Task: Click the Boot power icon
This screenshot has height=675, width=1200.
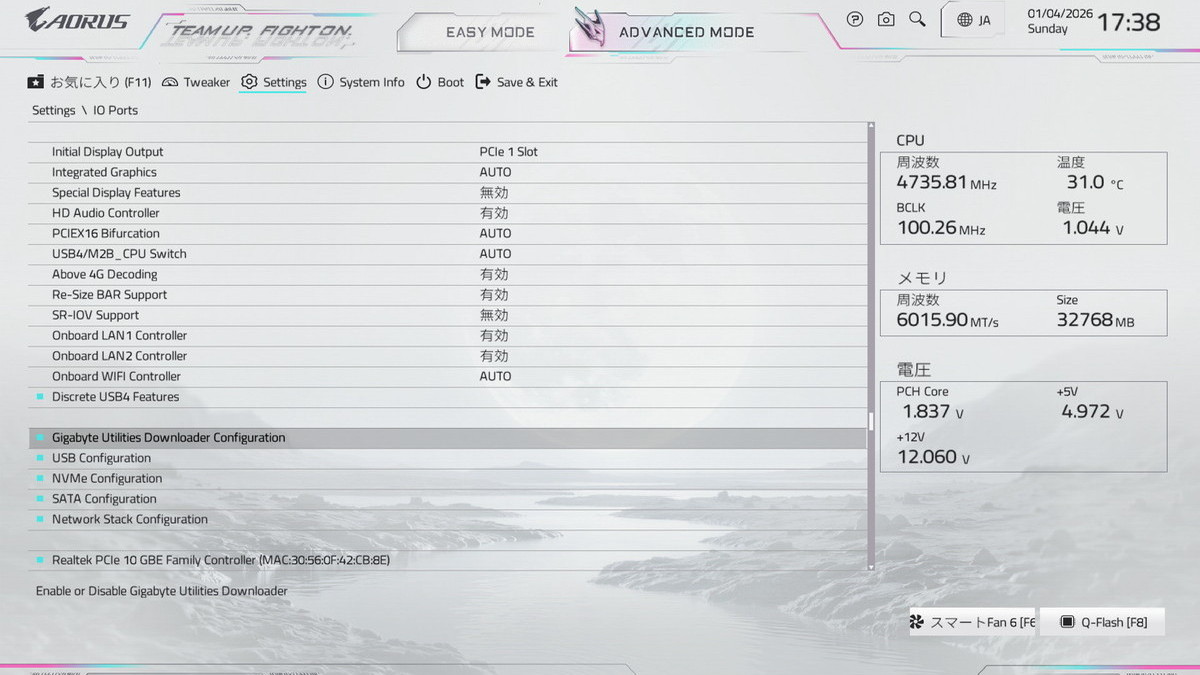Action: 424,82
